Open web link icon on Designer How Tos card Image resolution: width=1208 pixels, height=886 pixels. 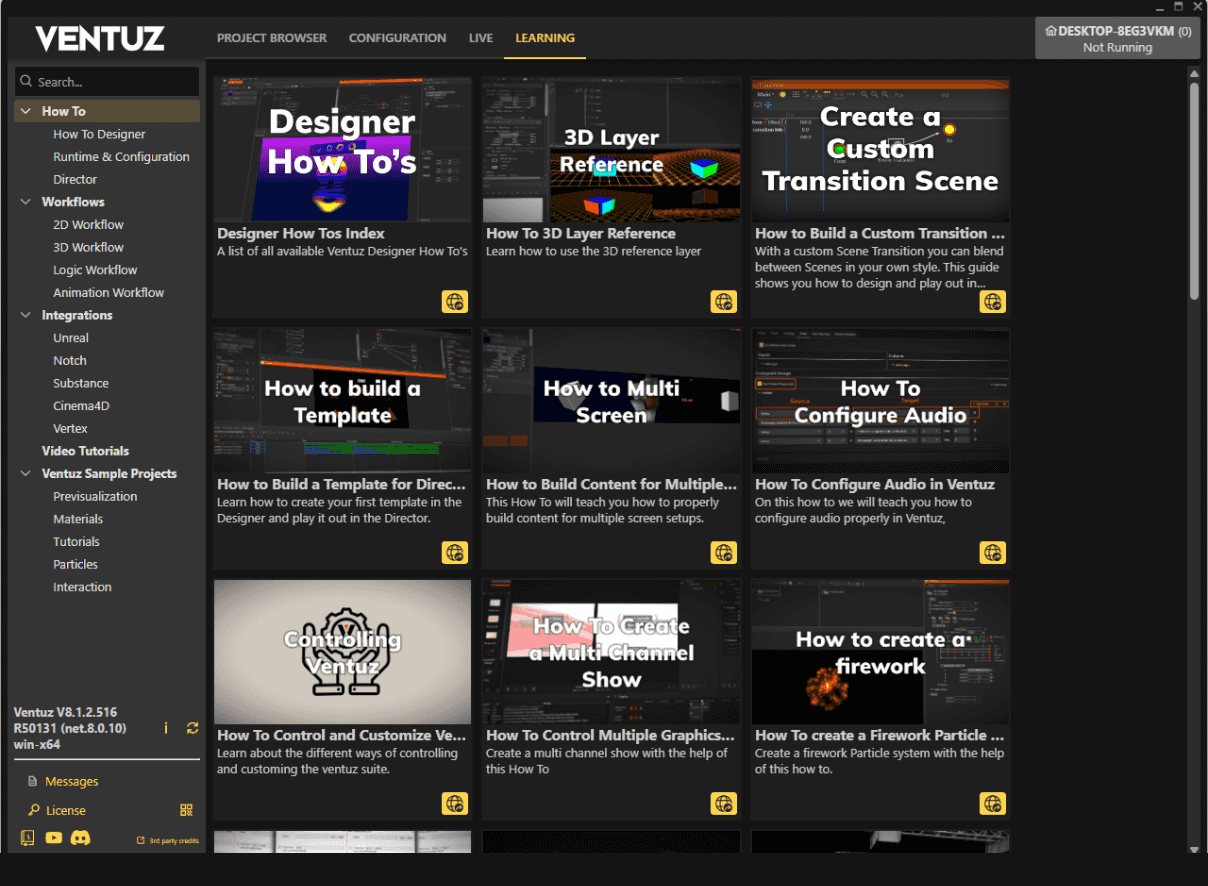(x=454, y=301)
